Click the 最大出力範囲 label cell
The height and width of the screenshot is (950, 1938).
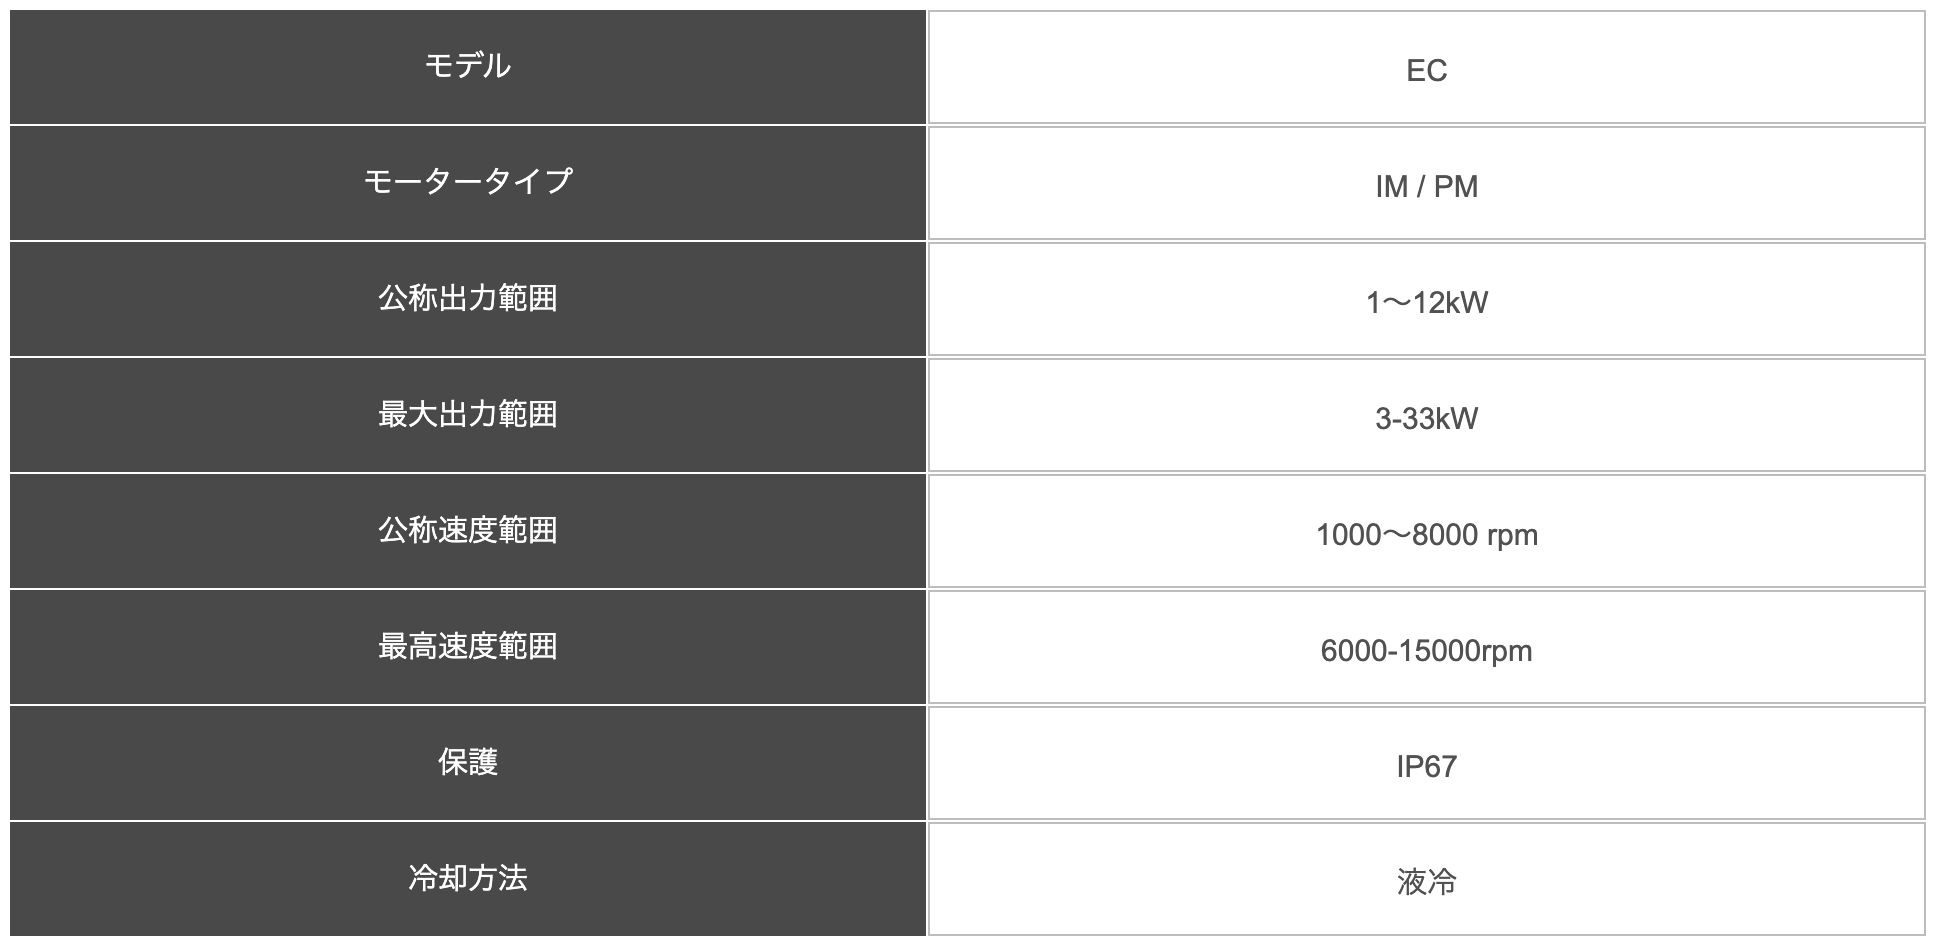coord(468,415)
